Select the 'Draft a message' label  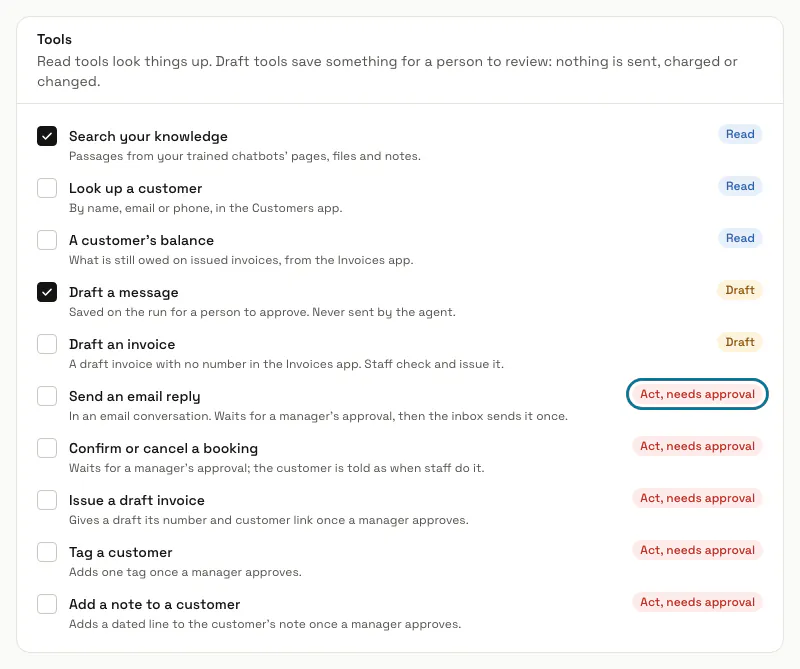(x=124, y=292)
